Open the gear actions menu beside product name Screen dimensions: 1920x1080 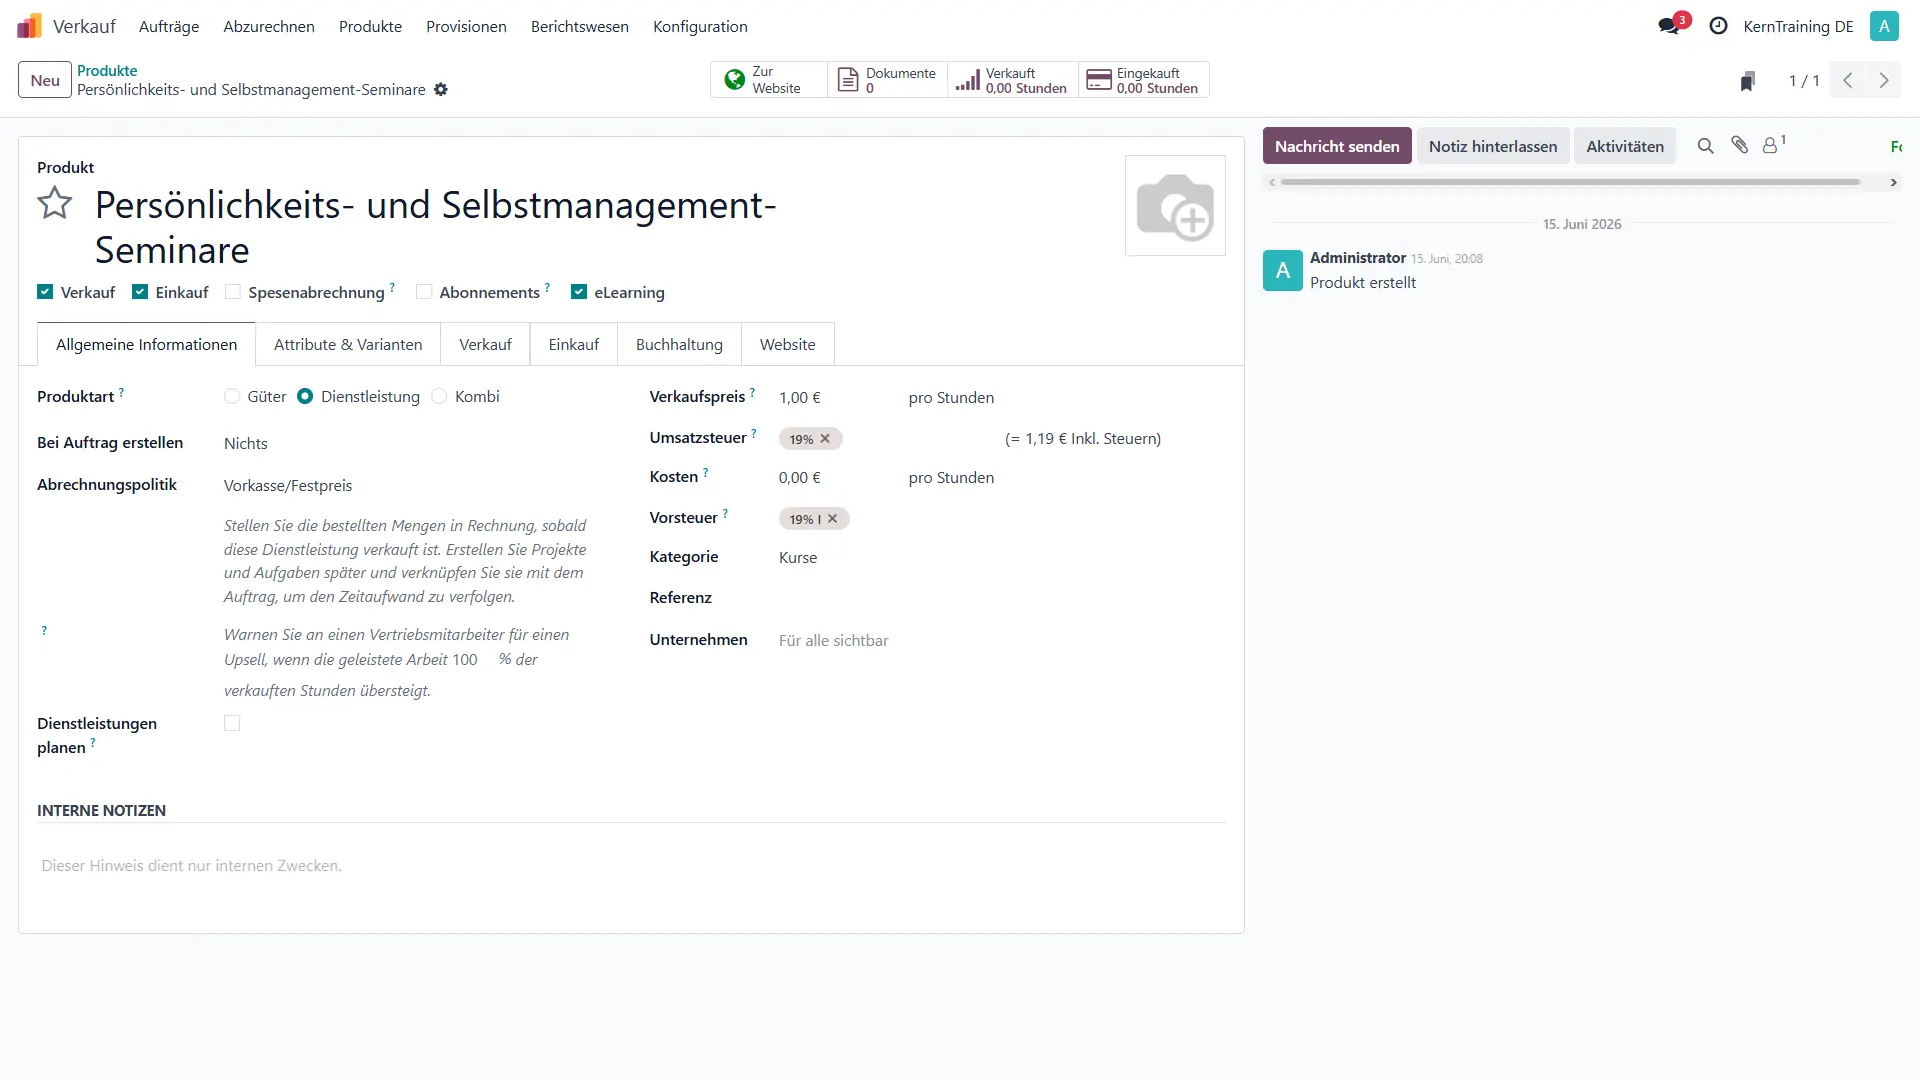[441, 90]
